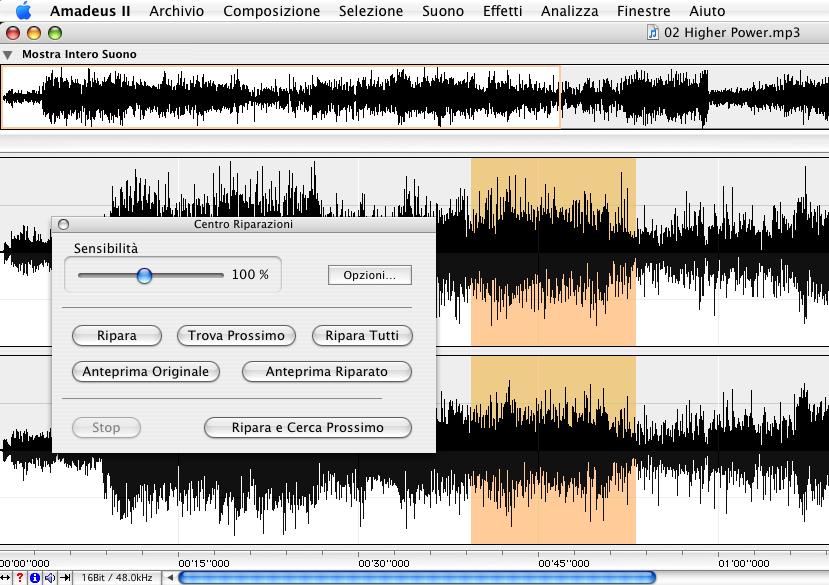
Task: Click the Centro Riparazioni title bar
Action: tap(244, 224)
